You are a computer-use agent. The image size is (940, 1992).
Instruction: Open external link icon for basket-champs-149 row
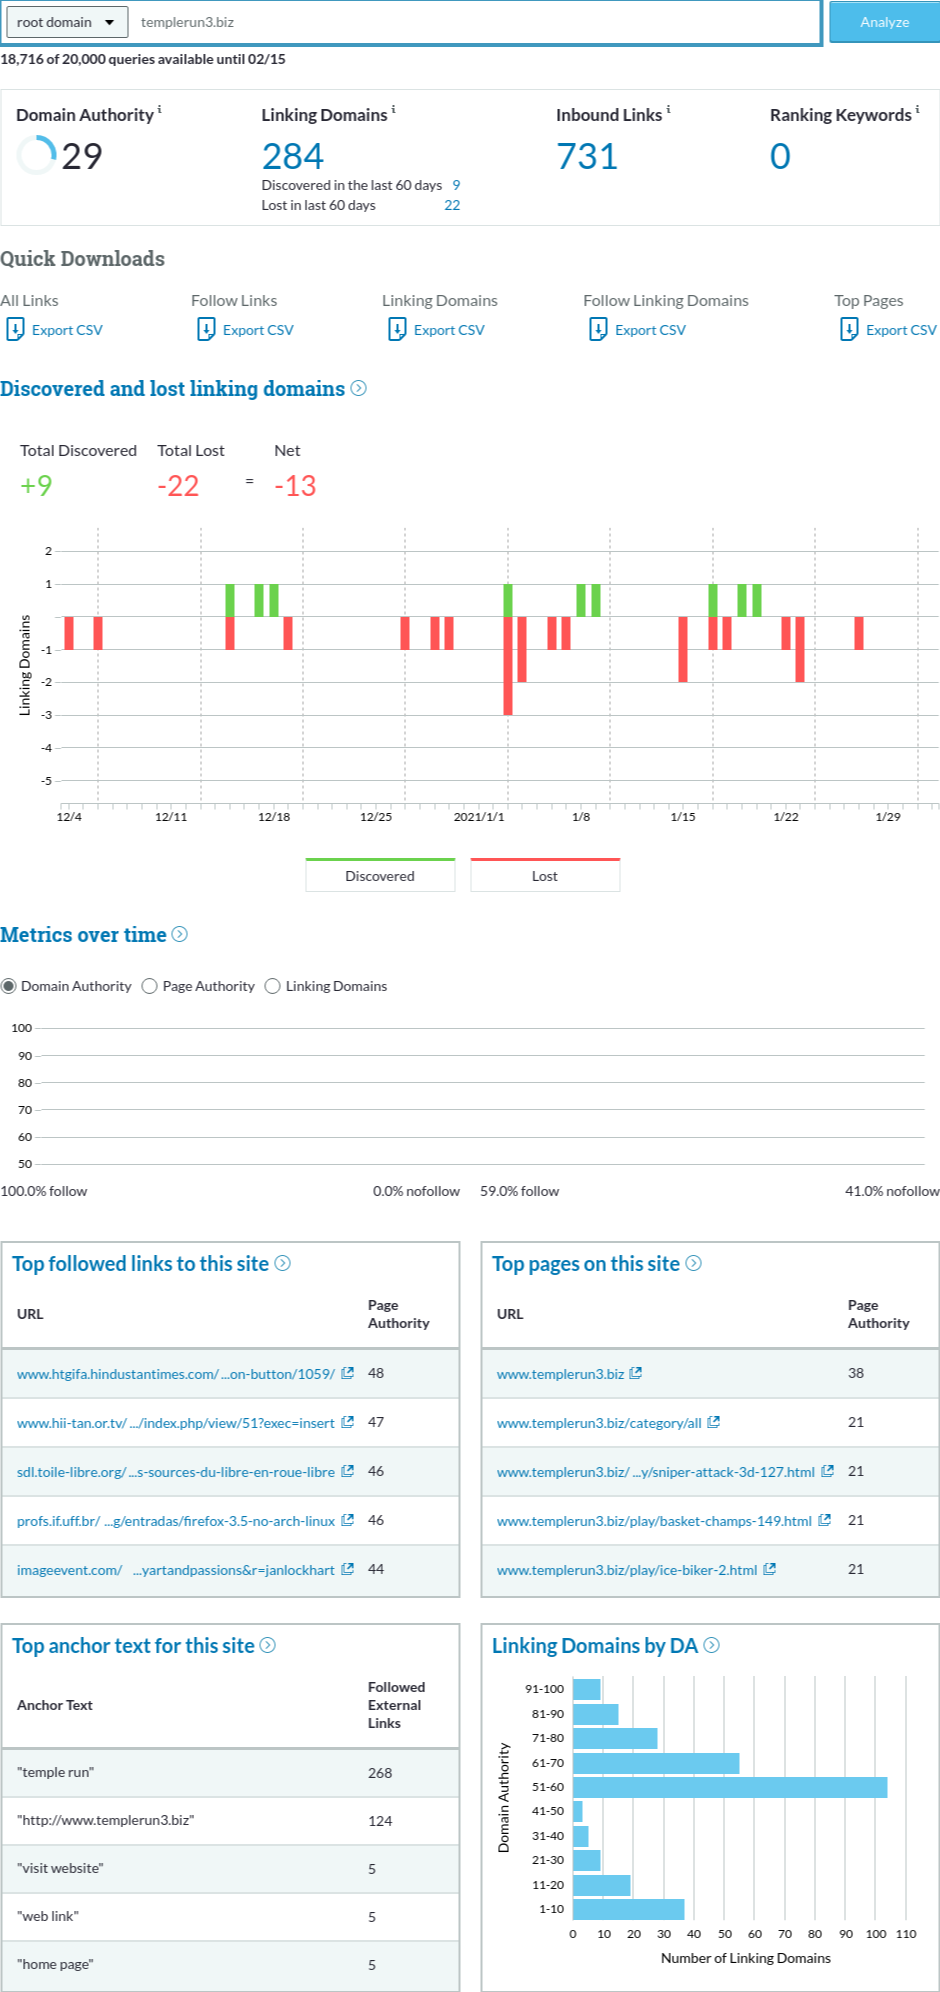pyautogui.click(x=825, y=1520)
